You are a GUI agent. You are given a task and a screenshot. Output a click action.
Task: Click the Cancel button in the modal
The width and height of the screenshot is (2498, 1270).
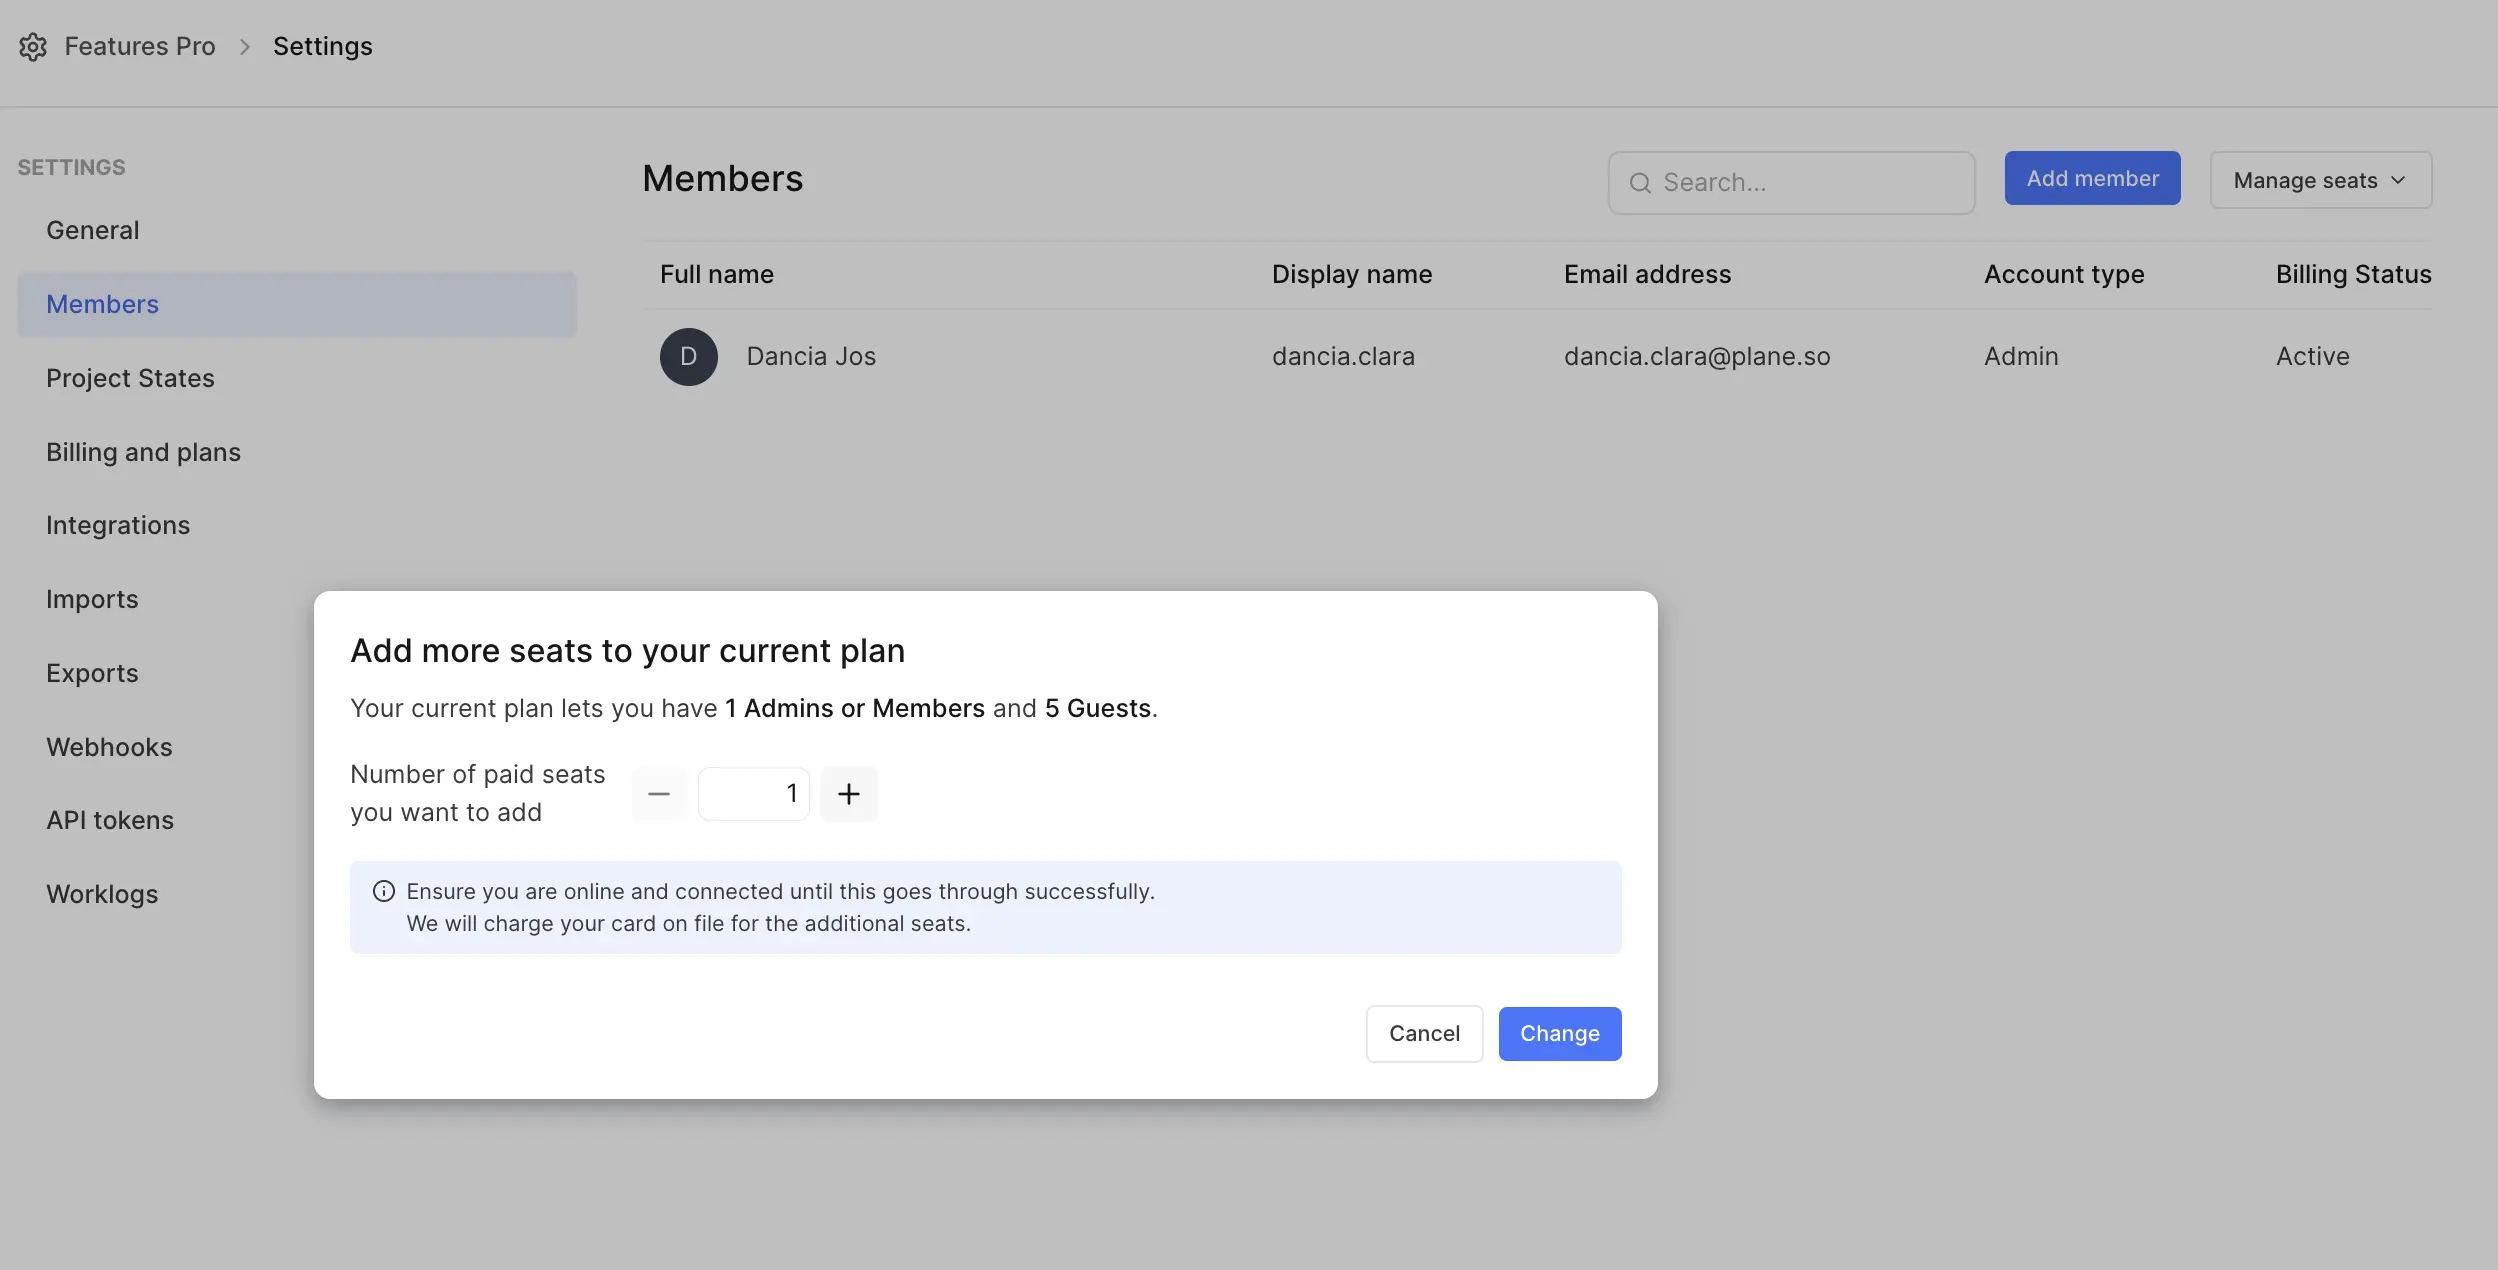pos(1423,1033)
